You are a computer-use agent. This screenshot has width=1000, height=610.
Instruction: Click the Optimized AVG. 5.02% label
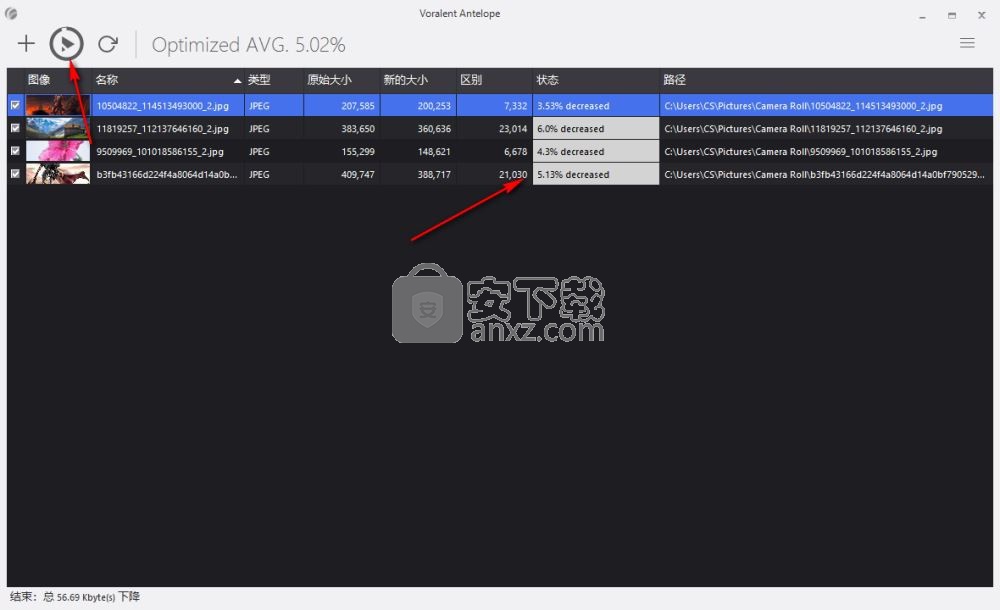click(249, 45)
